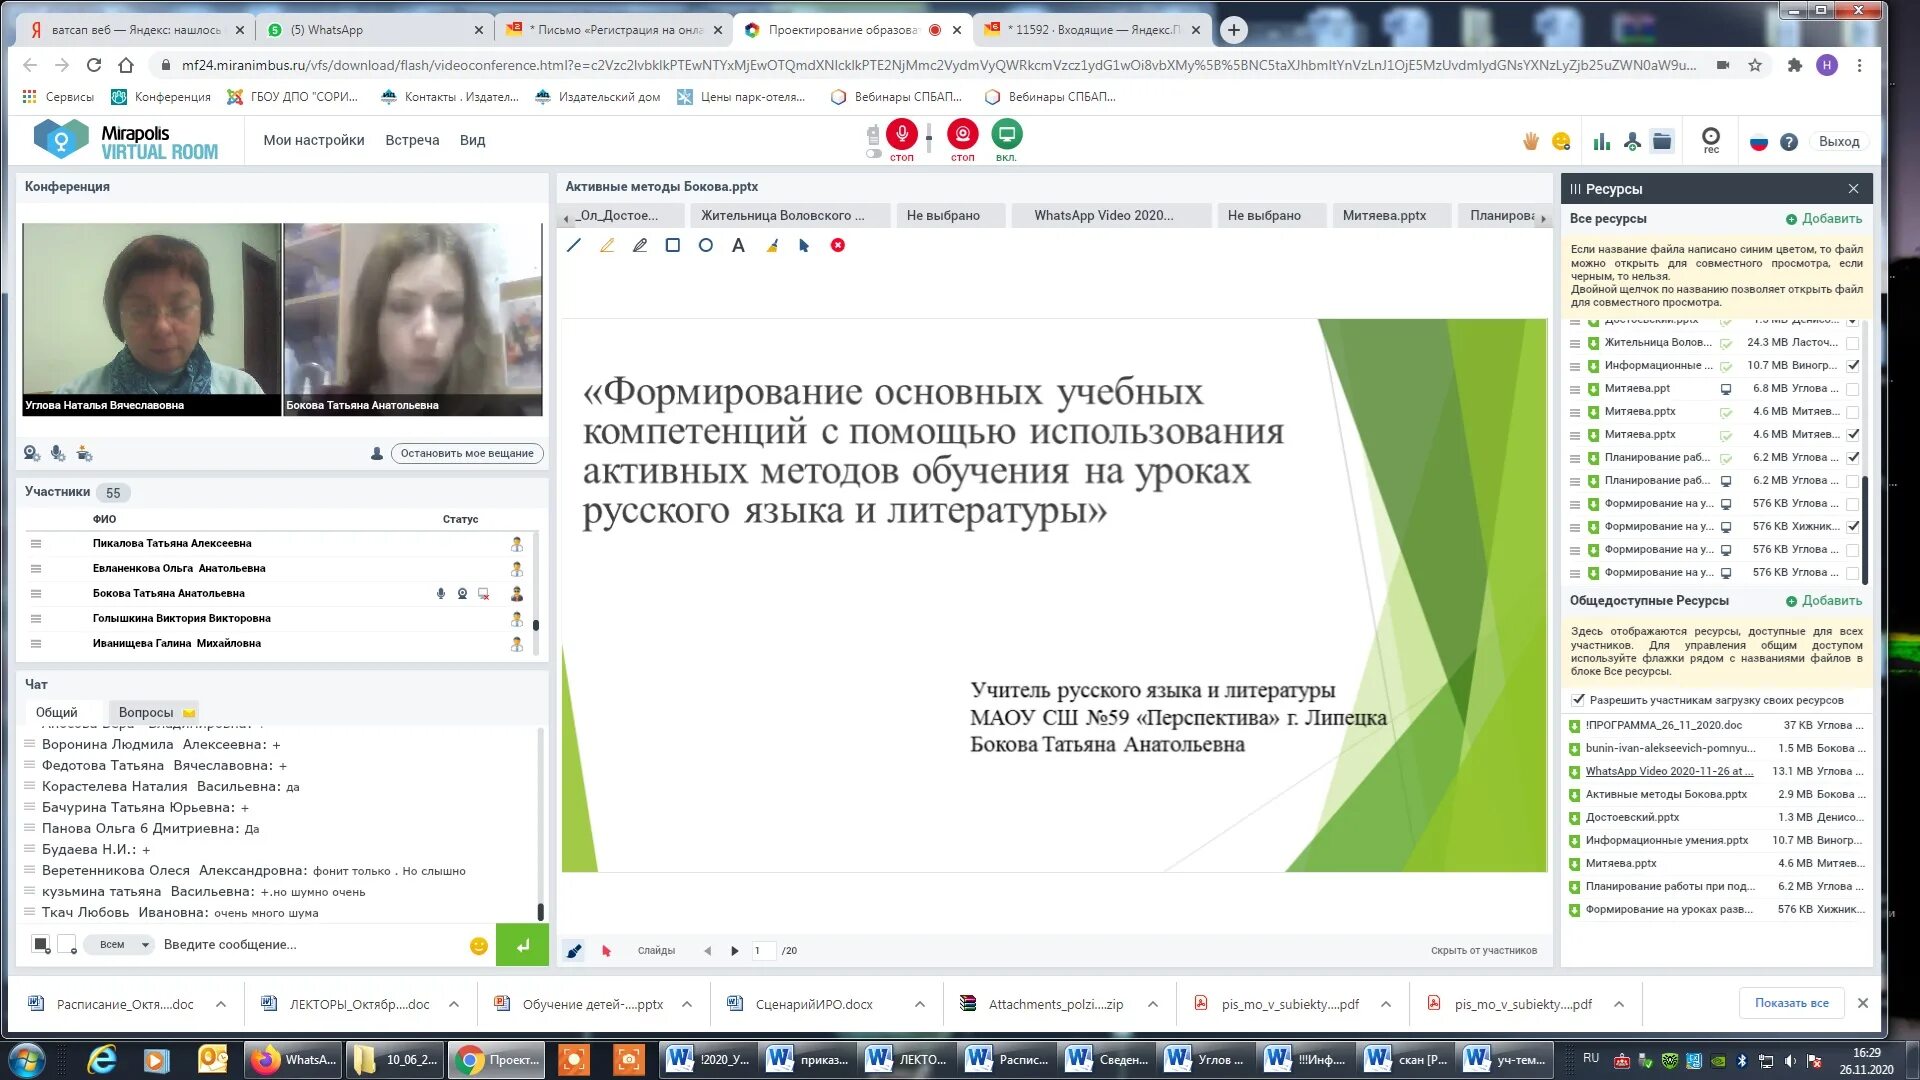The width and height of the screenshot is (1920, 1080).
Task: Click the emoji smiley in chat input
Action: pyautogui.click(x=479, y=945)
